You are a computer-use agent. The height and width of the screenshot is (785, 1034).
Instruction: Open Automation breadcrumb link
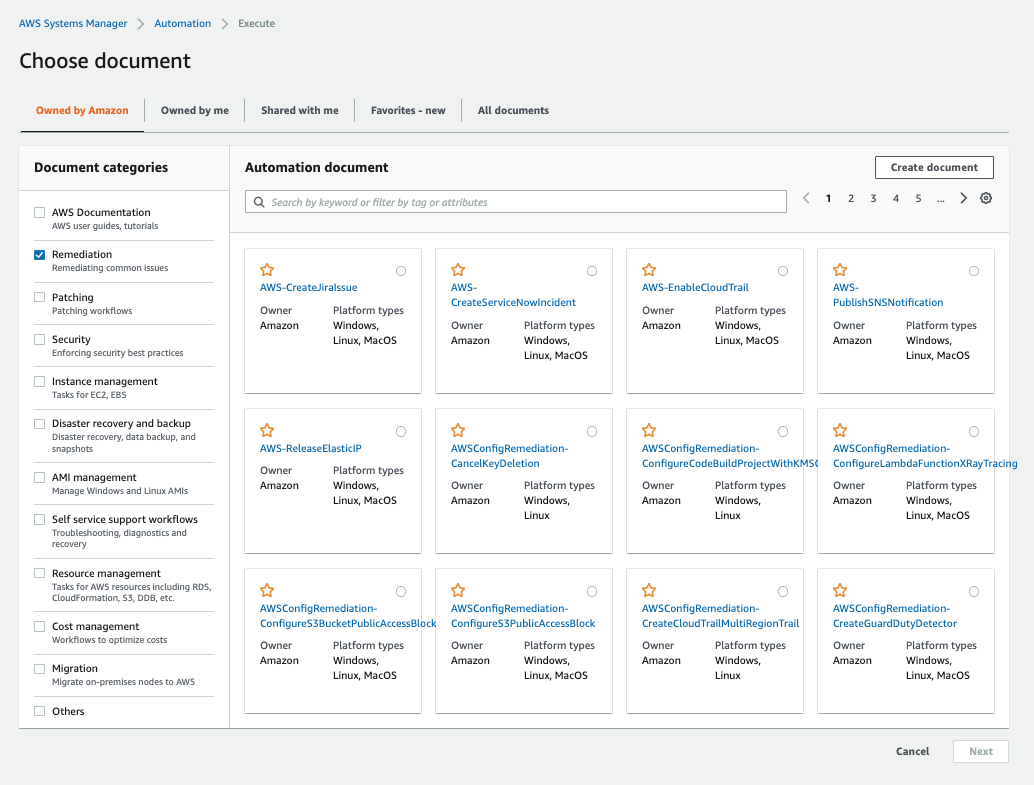[183, 23]
